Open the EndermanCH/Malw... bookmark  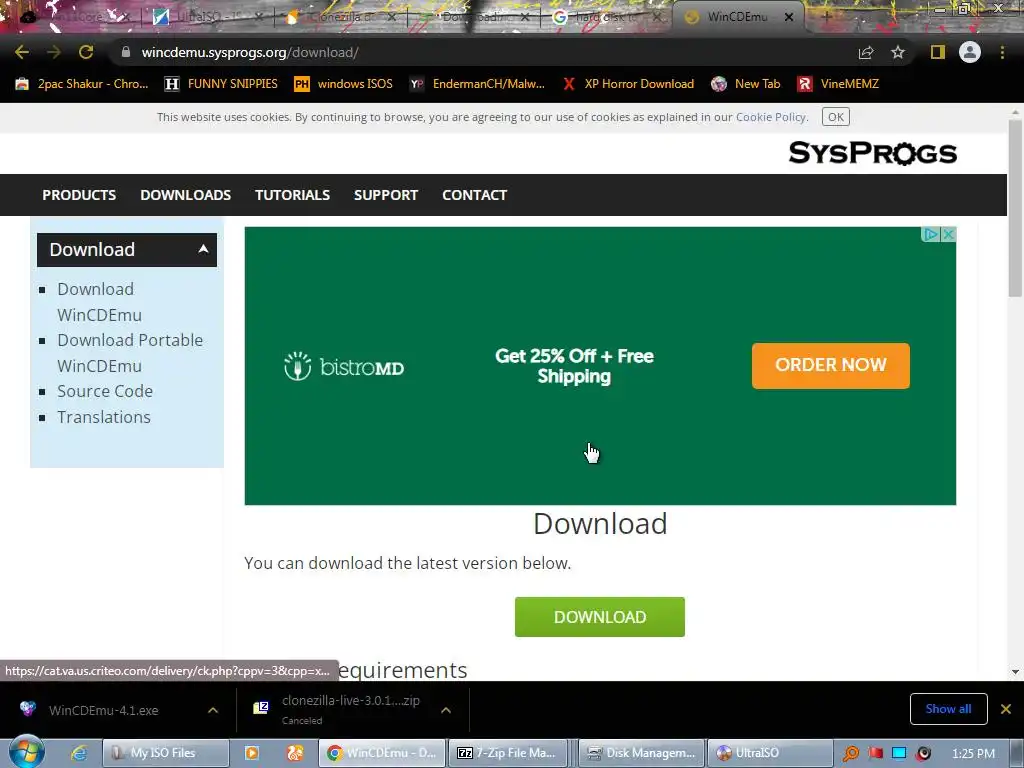pos(477,84)
